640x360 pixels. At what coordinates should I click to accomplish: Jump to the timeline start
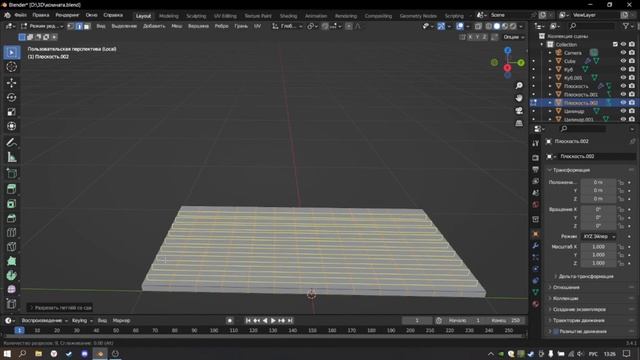(248, 320)
